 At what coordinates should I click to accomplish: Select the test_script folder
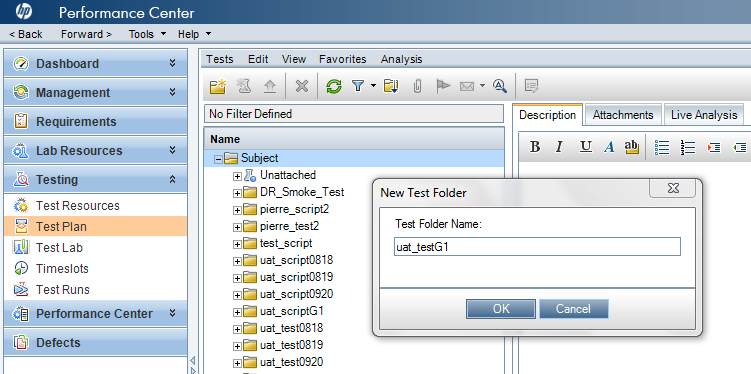tap(286, 243)
